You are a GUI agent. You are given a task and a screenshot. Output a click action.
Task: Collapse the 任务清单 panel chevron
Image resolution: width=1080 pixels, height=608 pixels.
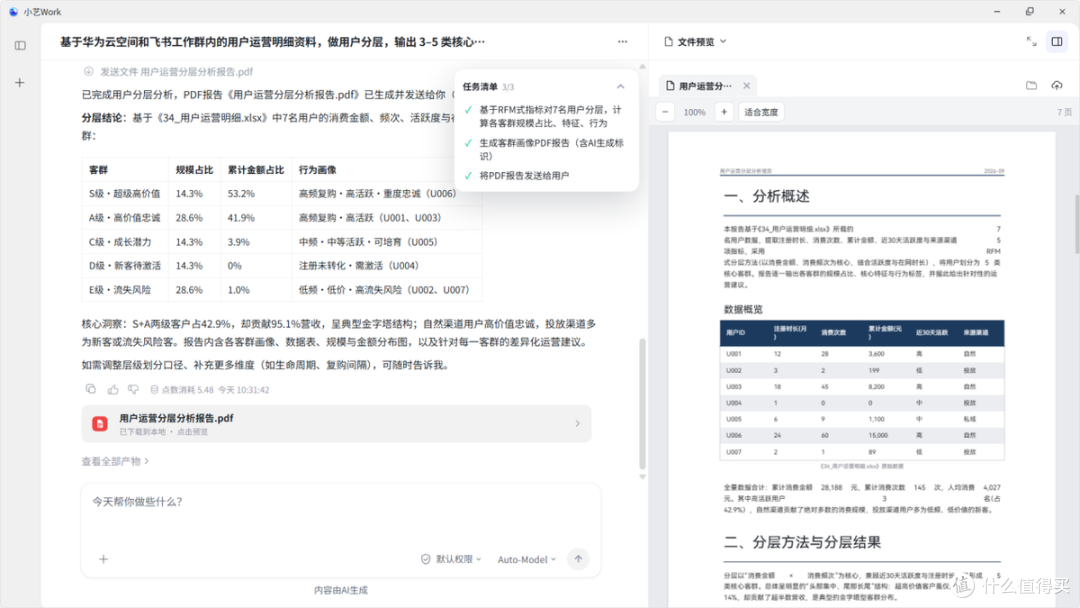pos(621,87)
